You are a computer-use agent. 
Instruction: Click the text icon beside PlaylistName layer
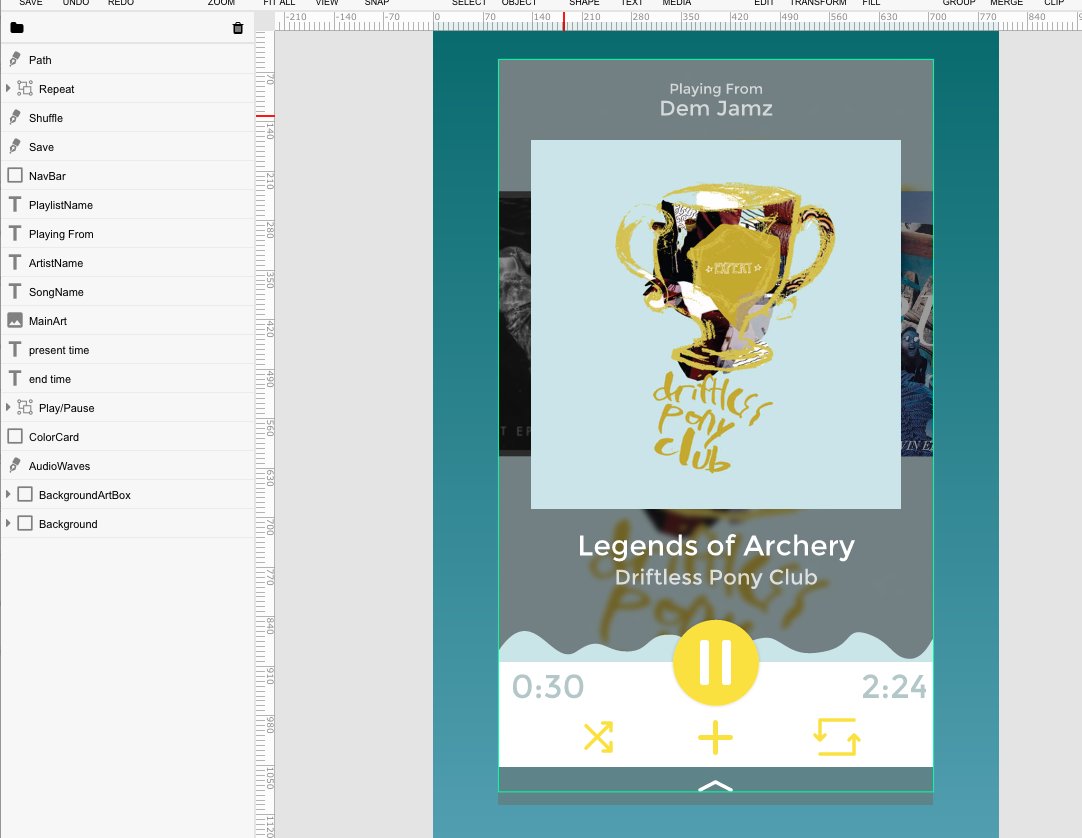pos(14,204)
